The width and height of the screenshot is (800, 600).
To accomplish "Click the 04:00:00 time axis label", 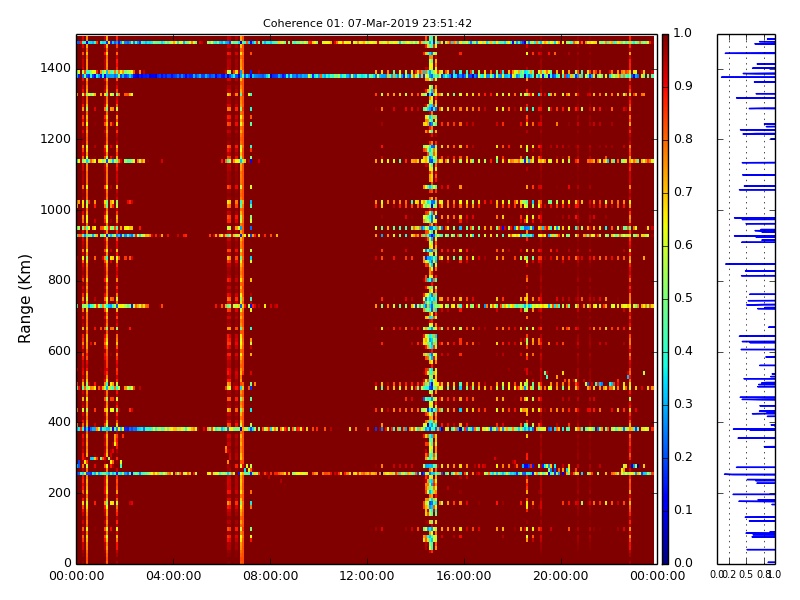I will tap(173, 576).
